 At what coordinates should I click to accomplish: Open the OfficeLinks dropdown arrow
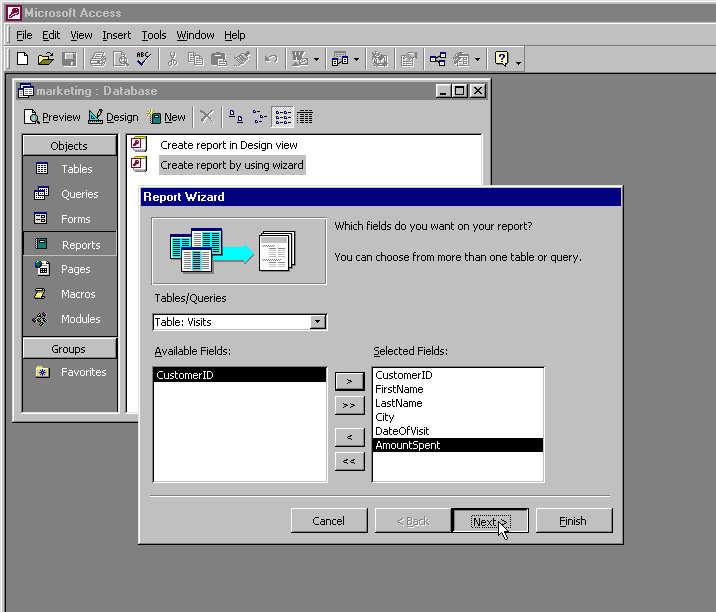point(316,59)
